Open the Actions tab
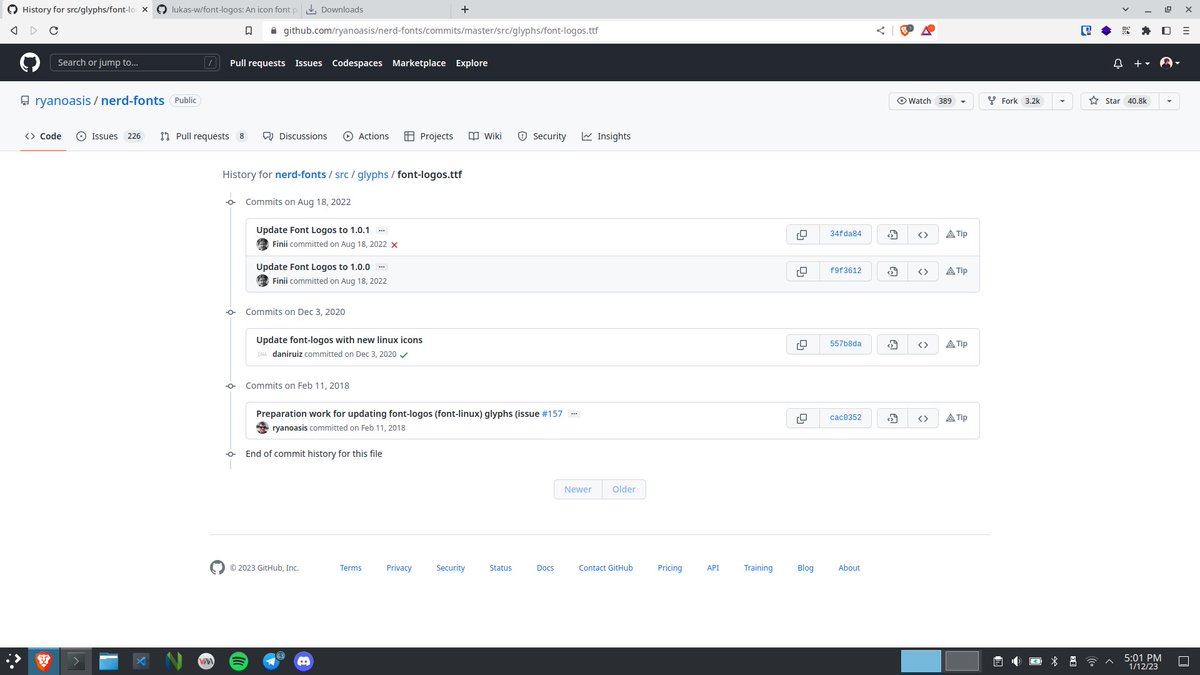 coord(366,136)
